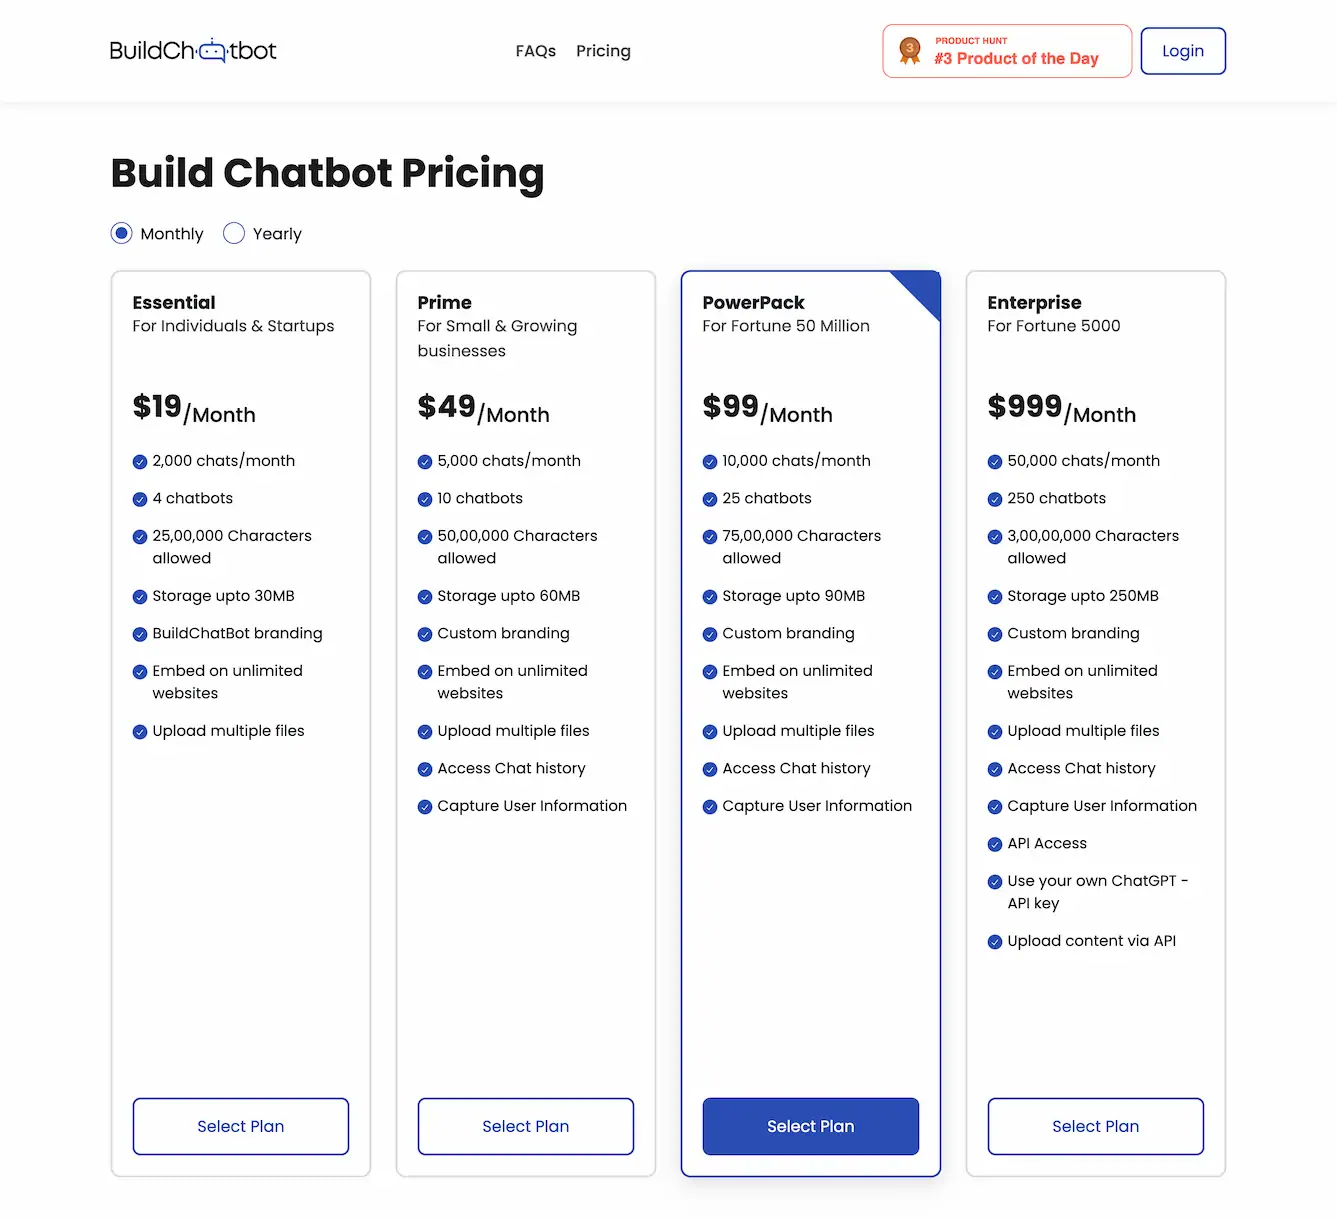Click the checkmark beside Storage upto 90MB
Viewport: 1337px width, 1218px height.
coord(710,596)
